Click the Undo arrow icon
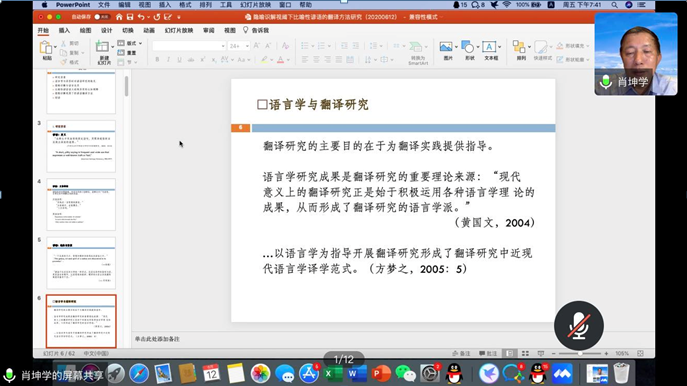The height and width of the screenshot is (386, 687). tap(141, 17)
